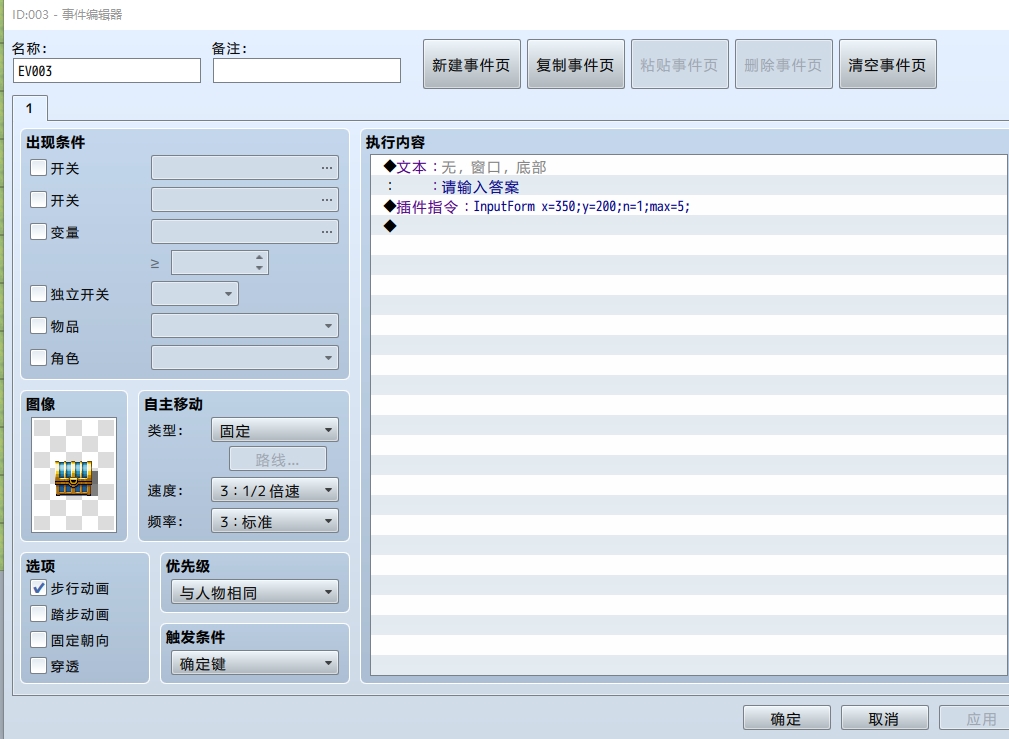Open the 频率 dropdown showing 标准
This screenshot has width=1009, height=739.
(275, 521)
